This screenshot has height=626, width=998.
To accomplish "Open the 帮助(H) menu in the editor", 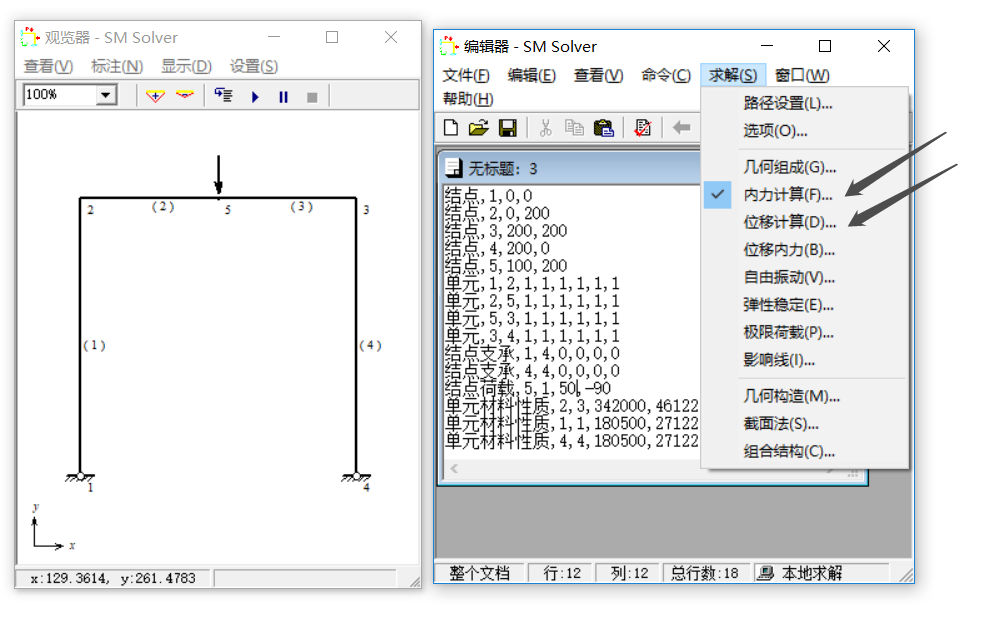I will point(468,99).
